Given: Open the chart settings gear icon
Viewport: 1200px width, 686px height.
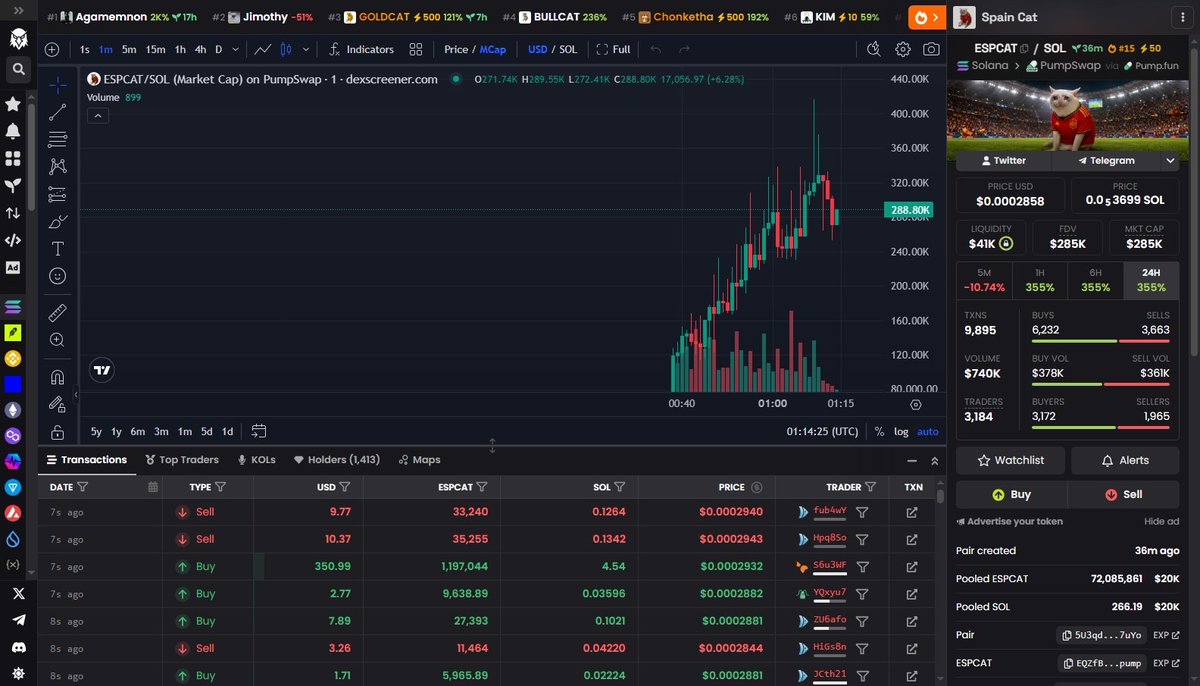Looking at the screenshot, I should point(903,49).
